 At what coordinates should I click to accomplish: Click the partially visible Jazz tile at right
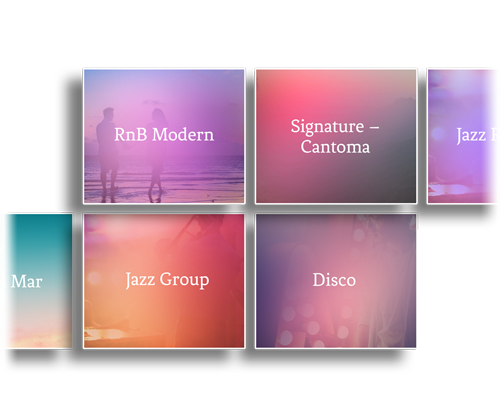pyautogui.click(x=462, y=136)
